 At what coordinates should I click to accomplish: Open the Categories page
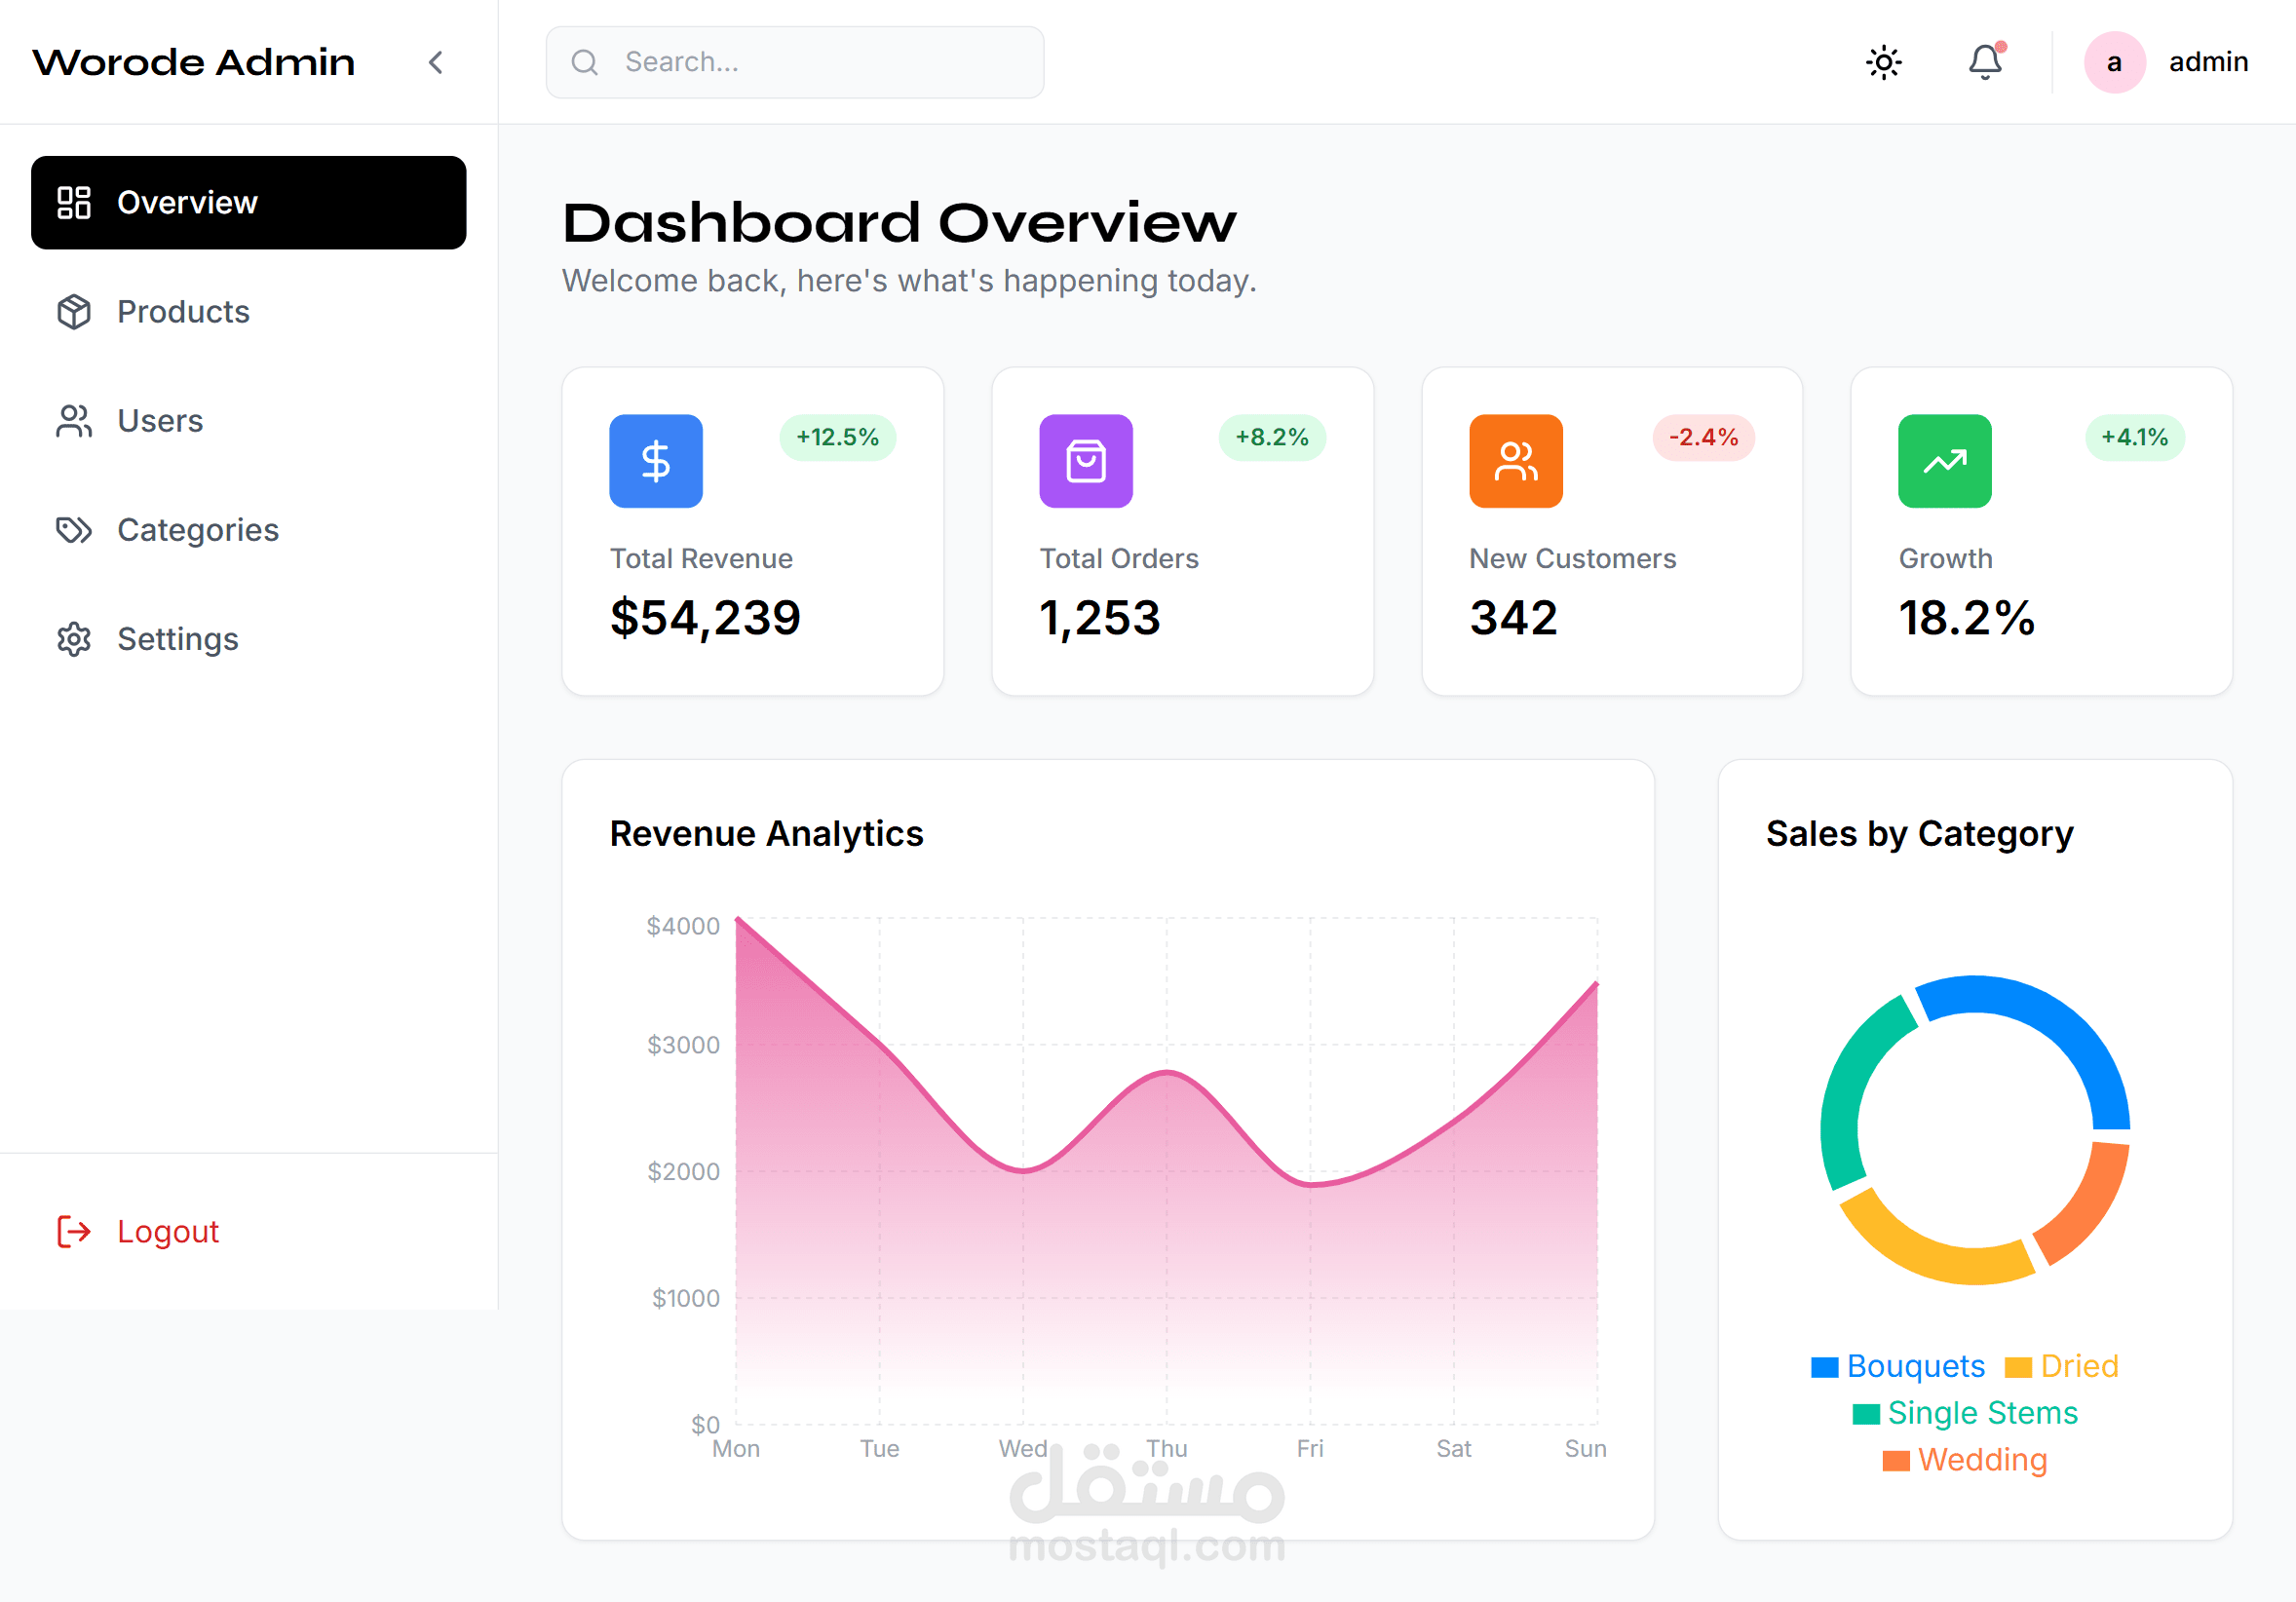(197, 530)
